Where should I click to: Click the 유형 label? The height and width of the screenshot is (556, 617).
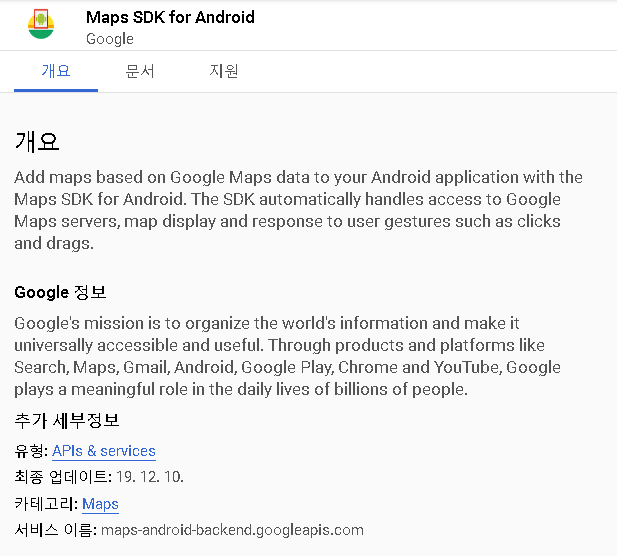pos(31,451)
